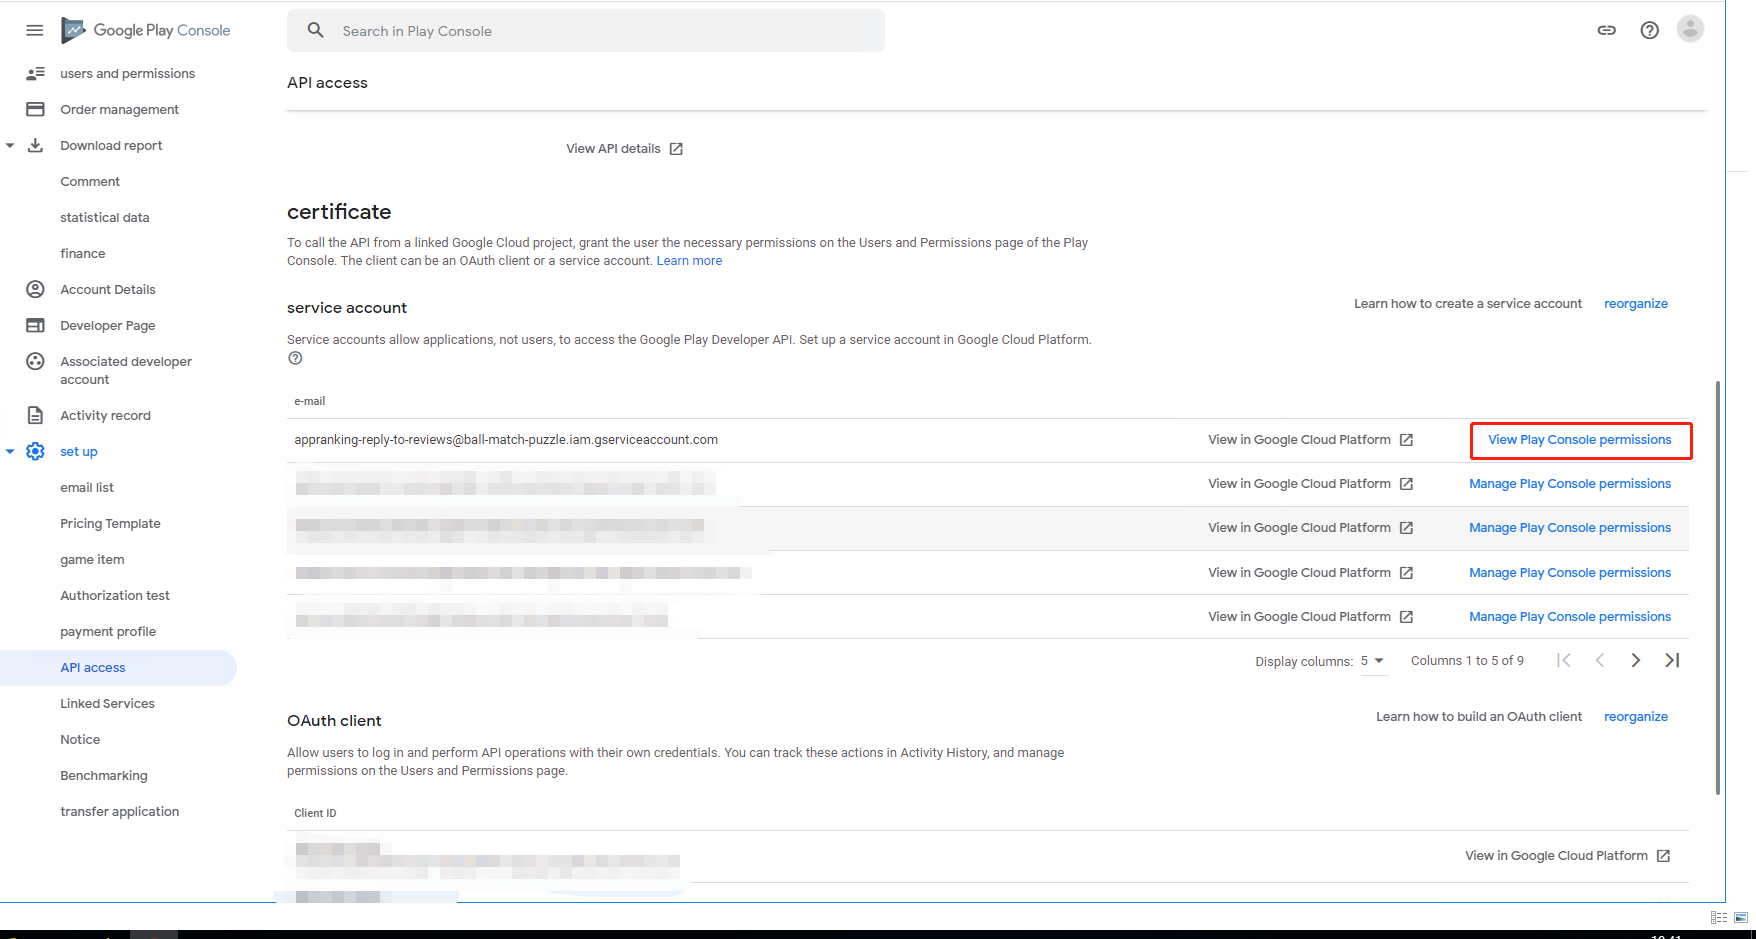Open finance reports
Image resolution: width=1756 pixels, height=939 pixels.
[x=82, y=253]
